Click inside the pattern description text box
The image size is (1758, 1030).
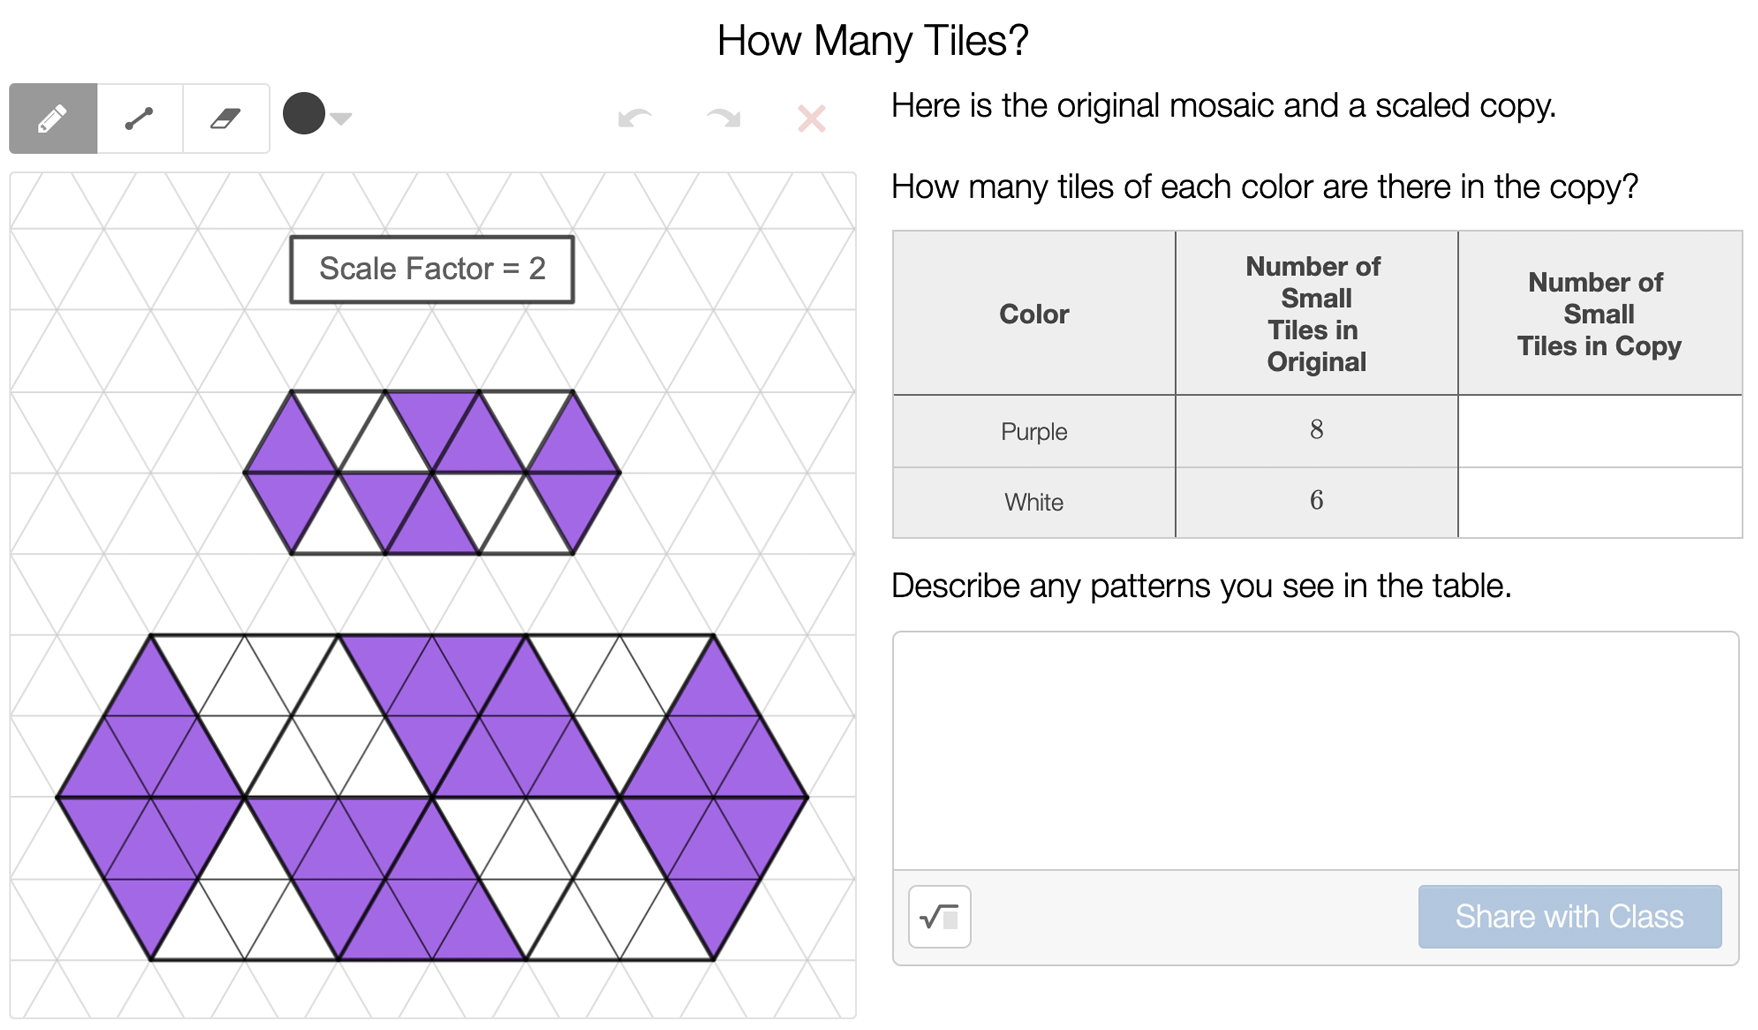(x=1315, y=750)
